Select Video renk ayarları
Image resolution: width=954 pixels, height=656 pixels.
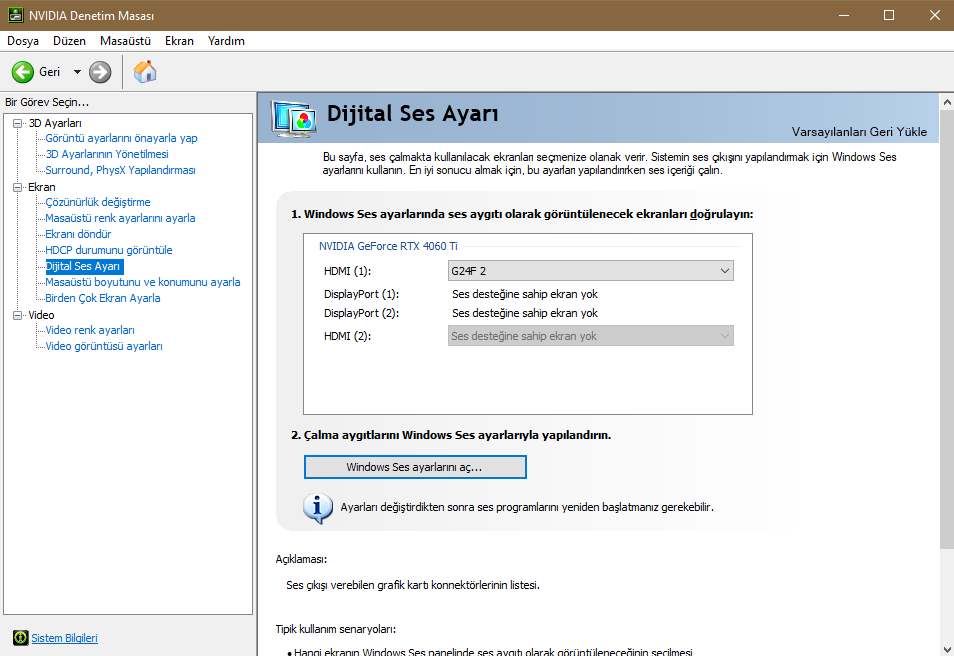pos(90,330)
